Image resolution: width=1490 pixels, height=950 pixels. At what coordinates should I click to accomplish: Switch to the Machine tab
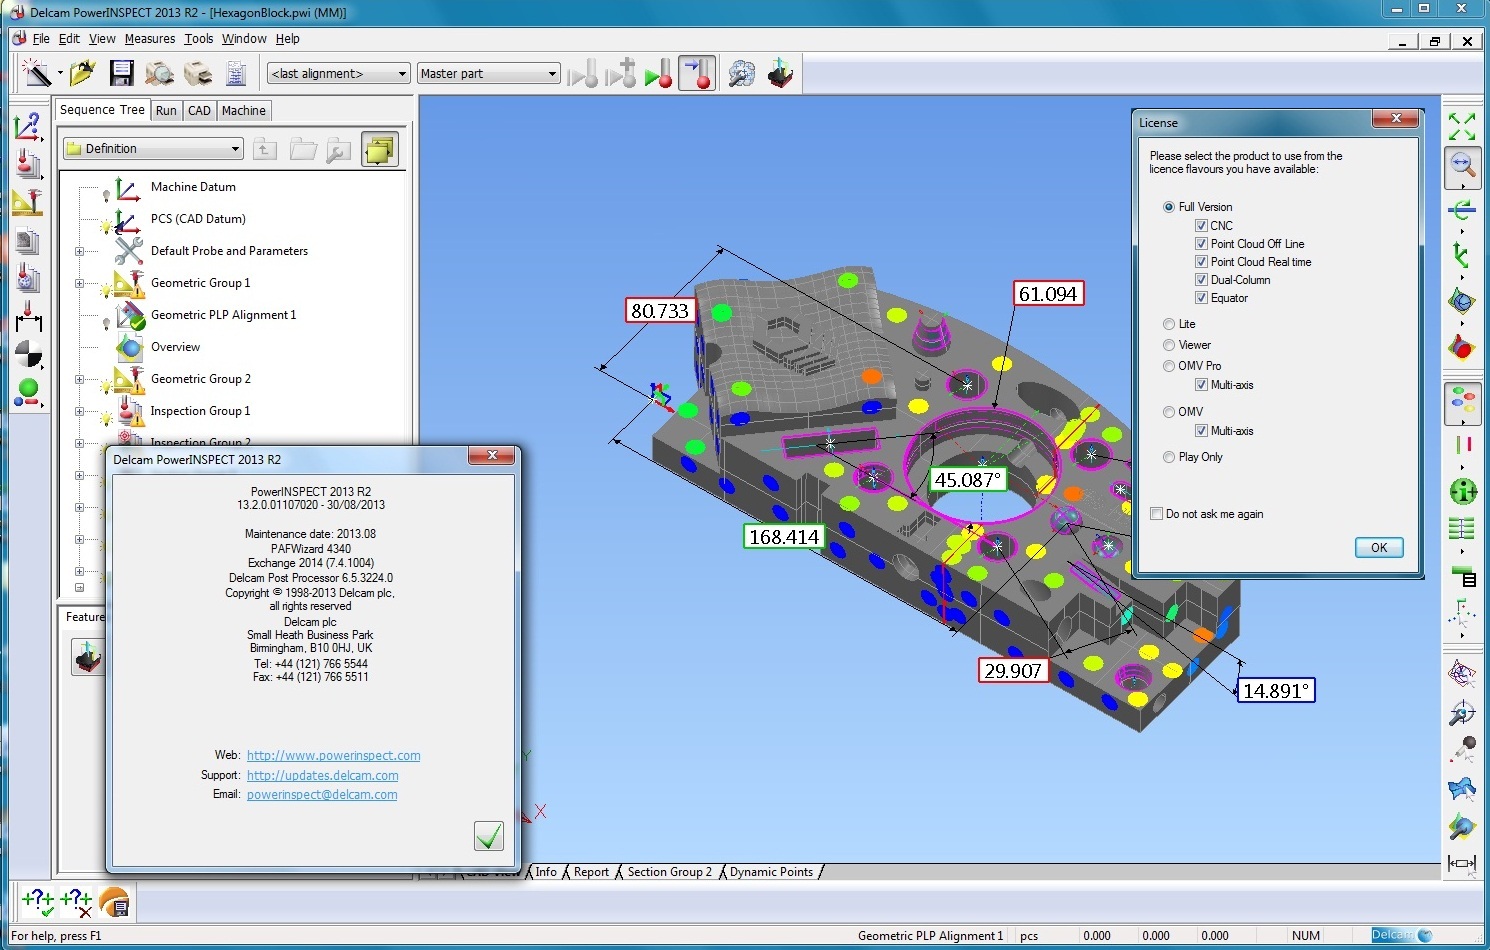[x=244, y=111]
